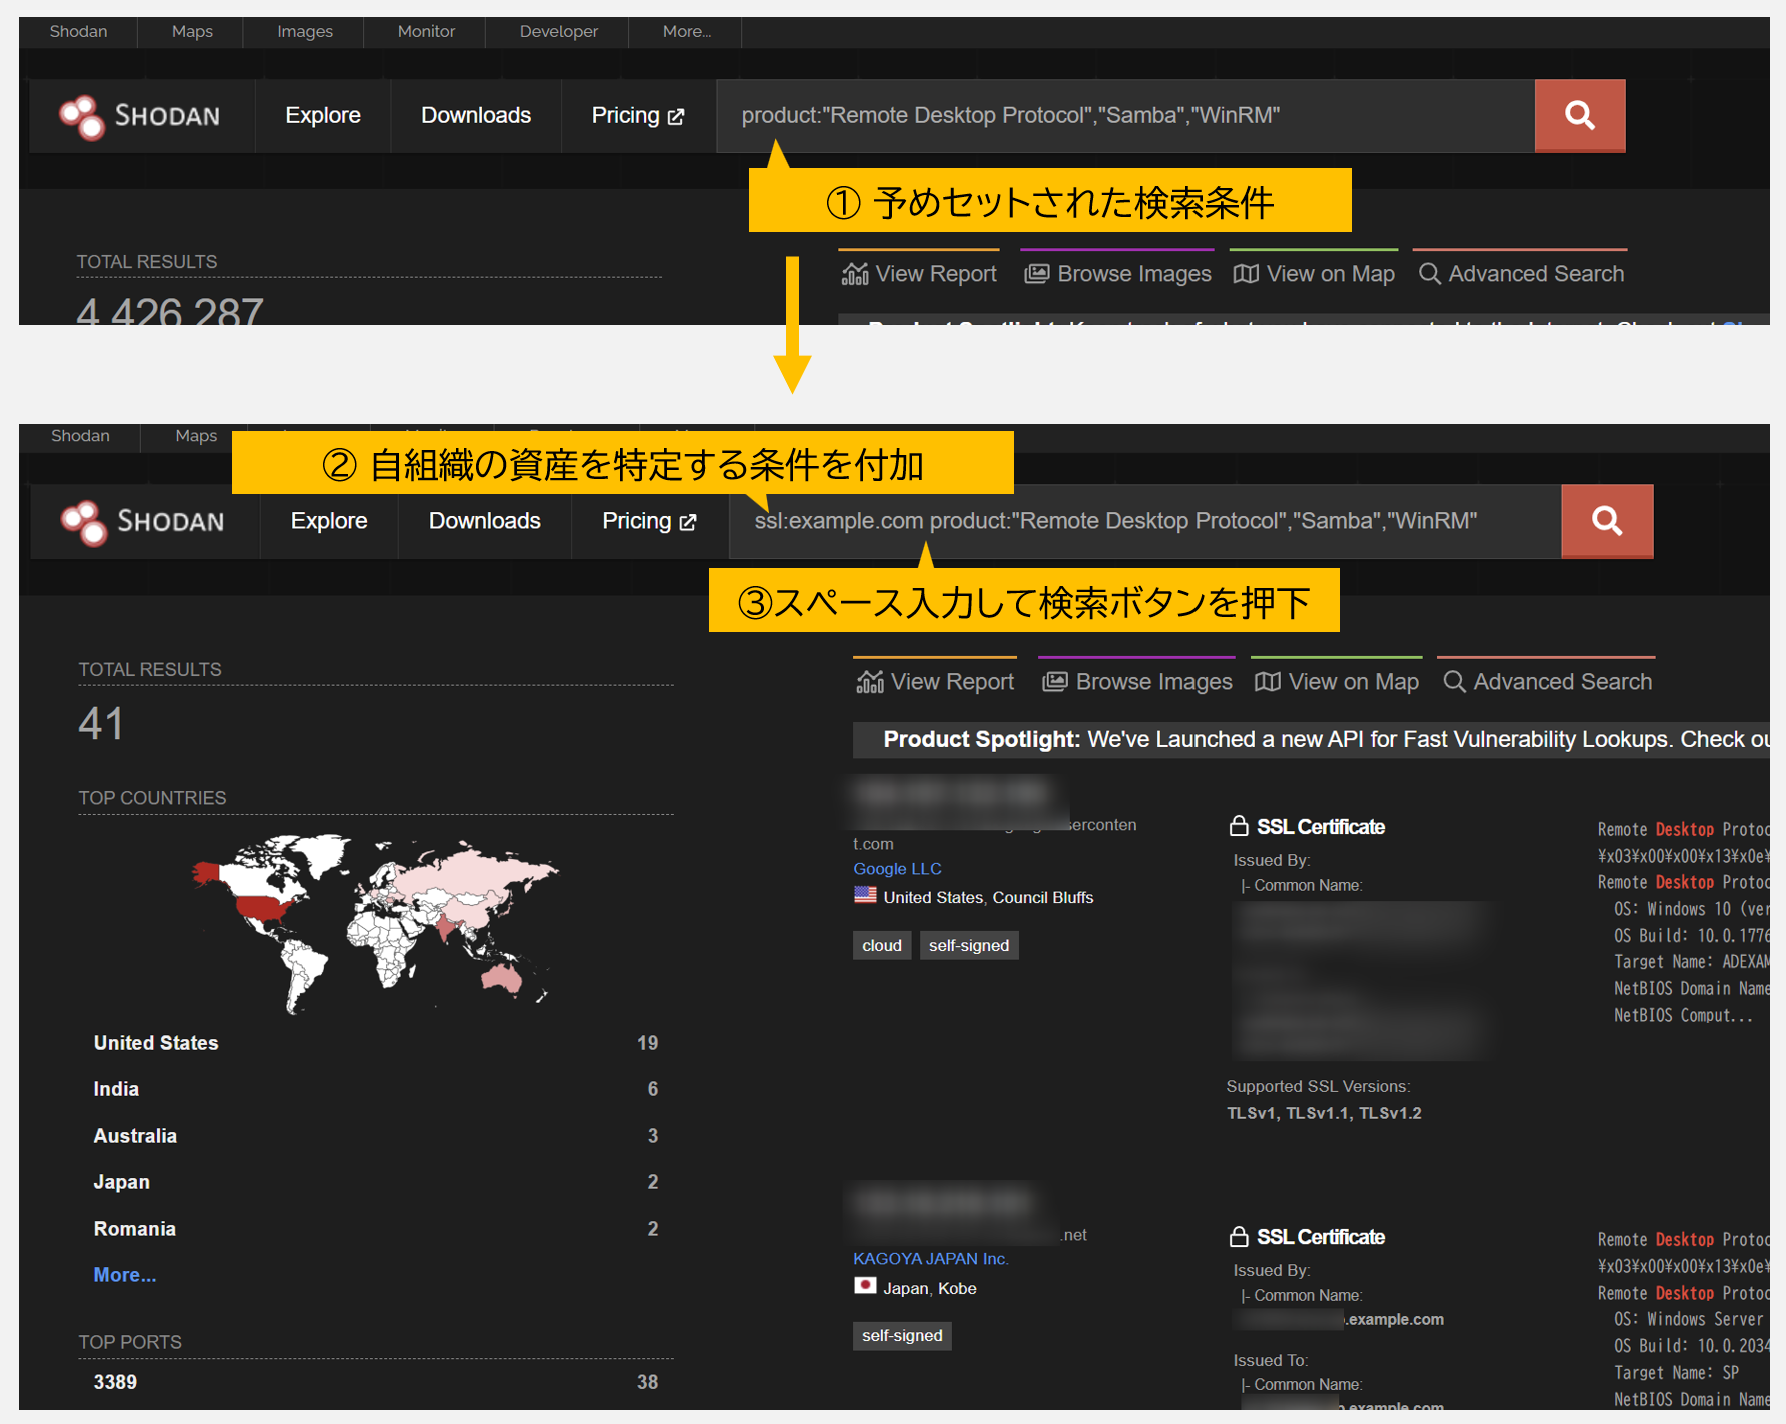Click Explore in lower navigation bar
1786x1424 pixels.
329,521
